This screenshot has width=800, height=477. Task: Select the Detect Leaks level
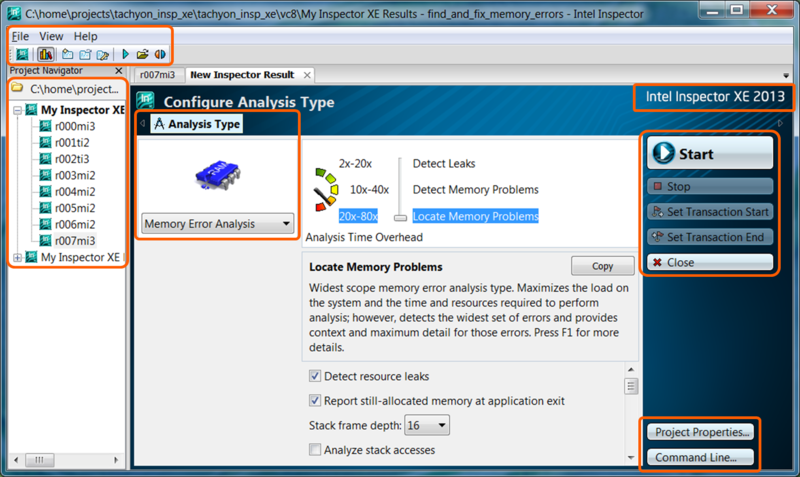pos(444,164)
